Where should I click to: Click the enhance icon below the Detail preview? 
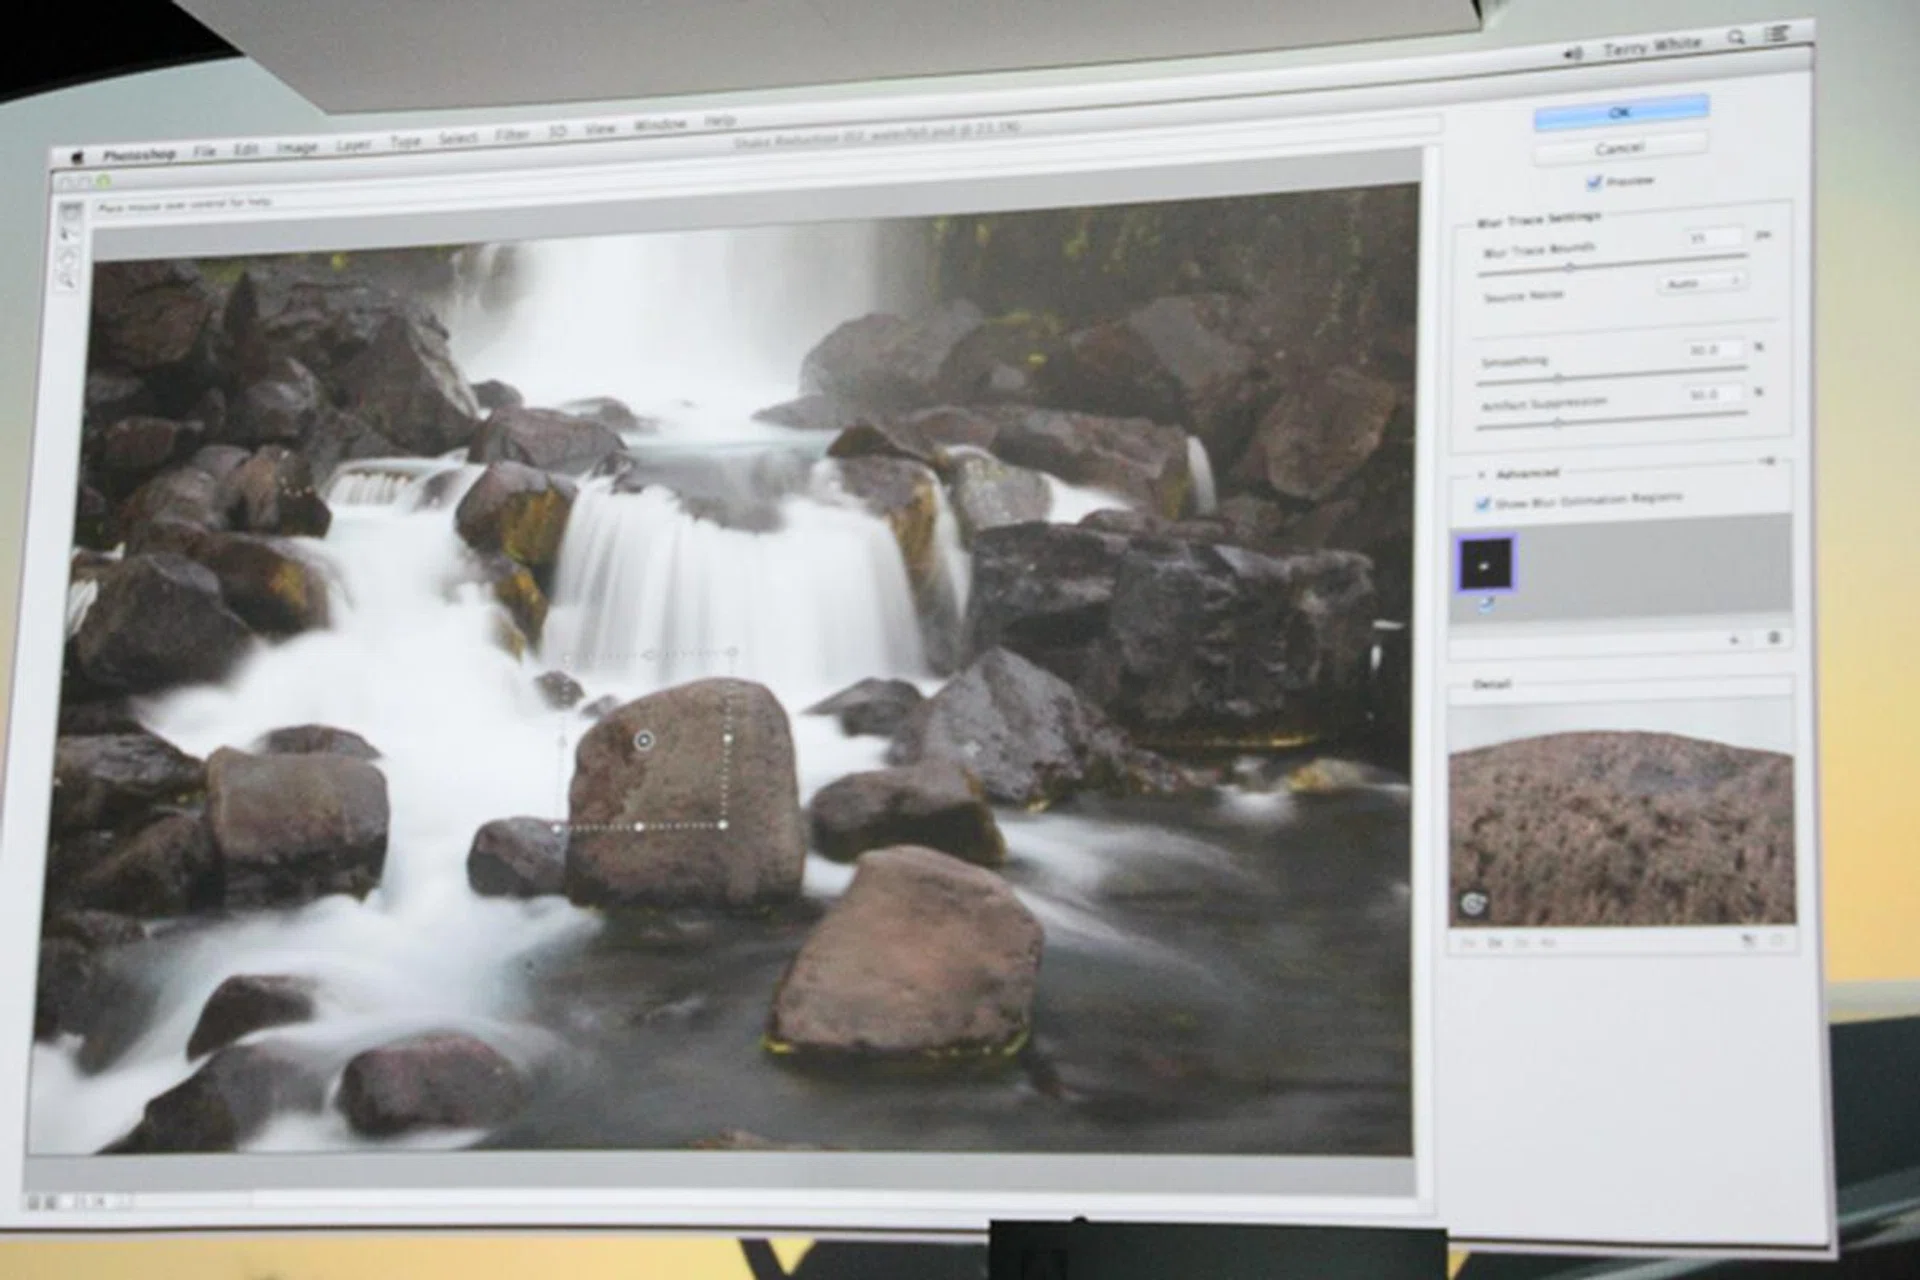coord(1749,941)
